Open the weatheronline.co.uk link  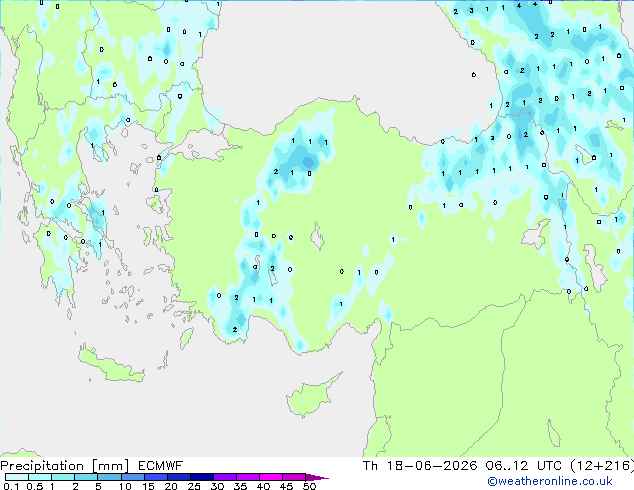tap(550, 481)
